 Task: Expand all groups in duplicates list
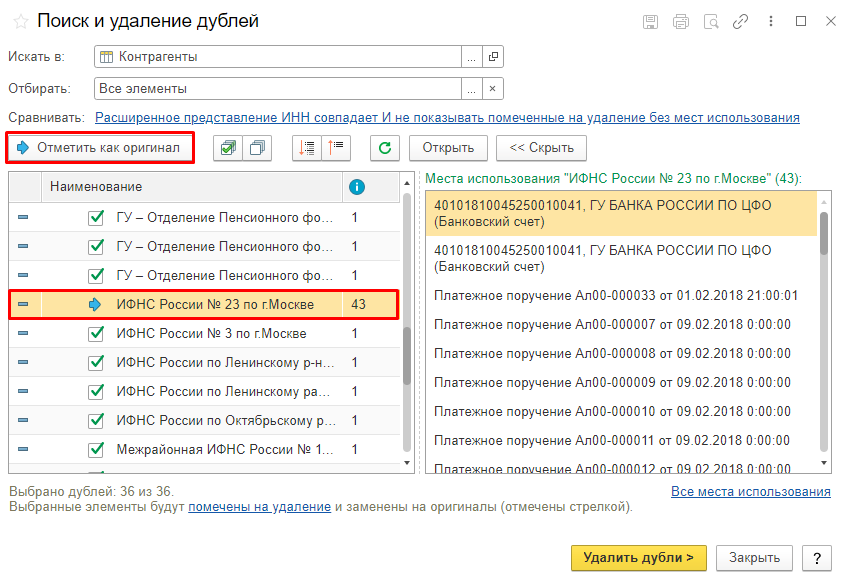(307, 148)
